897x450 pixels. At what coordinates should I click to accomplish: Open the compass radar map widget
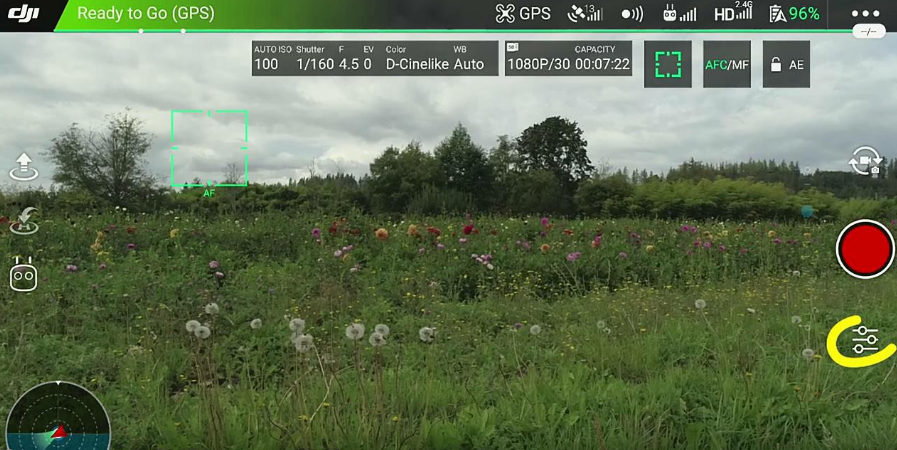58,416
